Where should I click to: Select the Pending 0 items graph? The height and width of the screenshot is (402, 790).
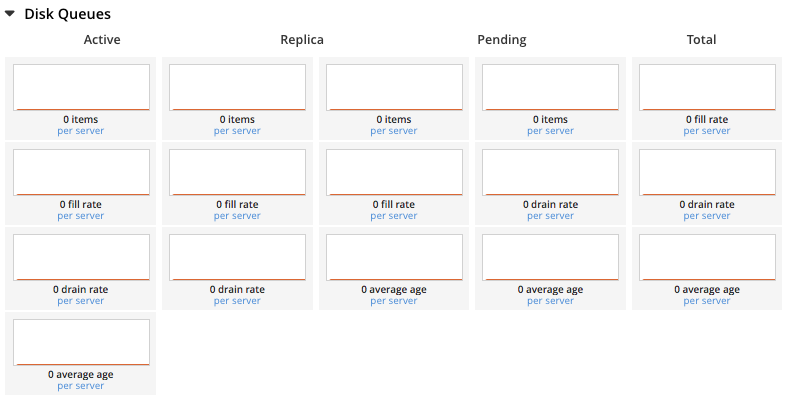pyautogui.click(x=550, y=87)
